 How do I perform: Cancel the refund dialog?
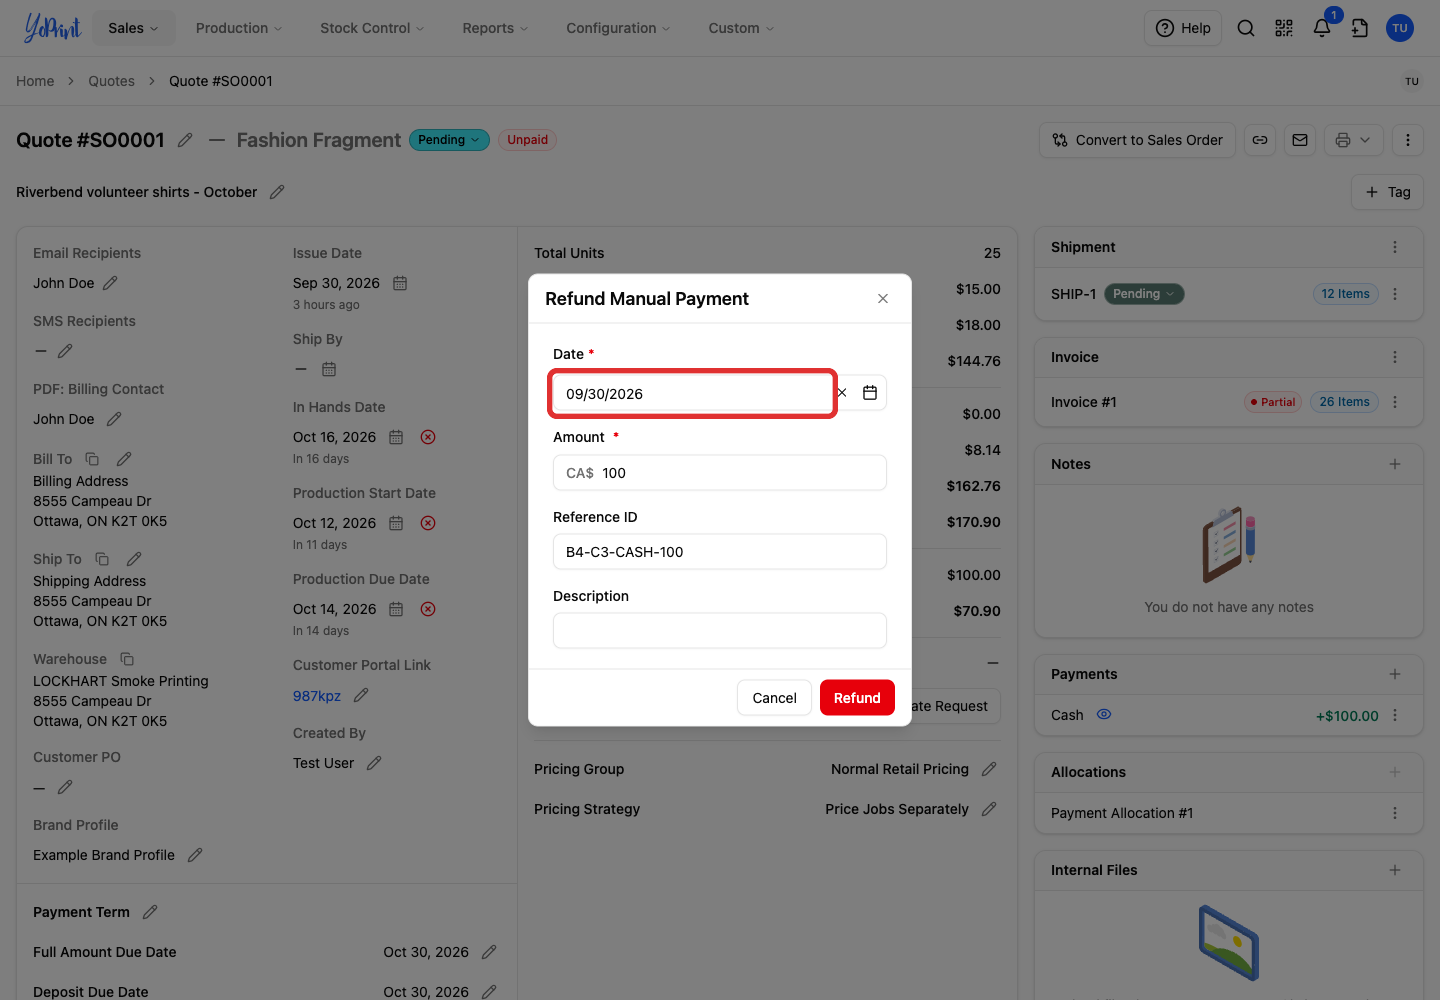(x=774, y=698)
